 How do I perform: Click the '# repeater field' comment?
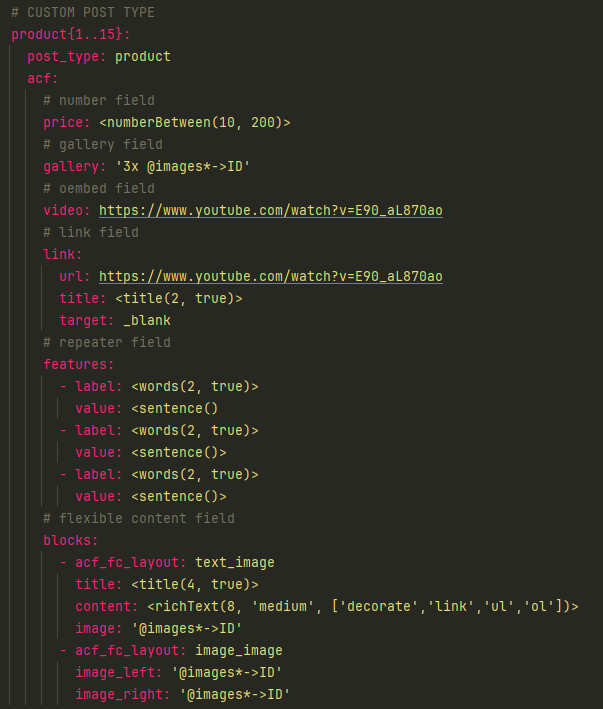107,342
